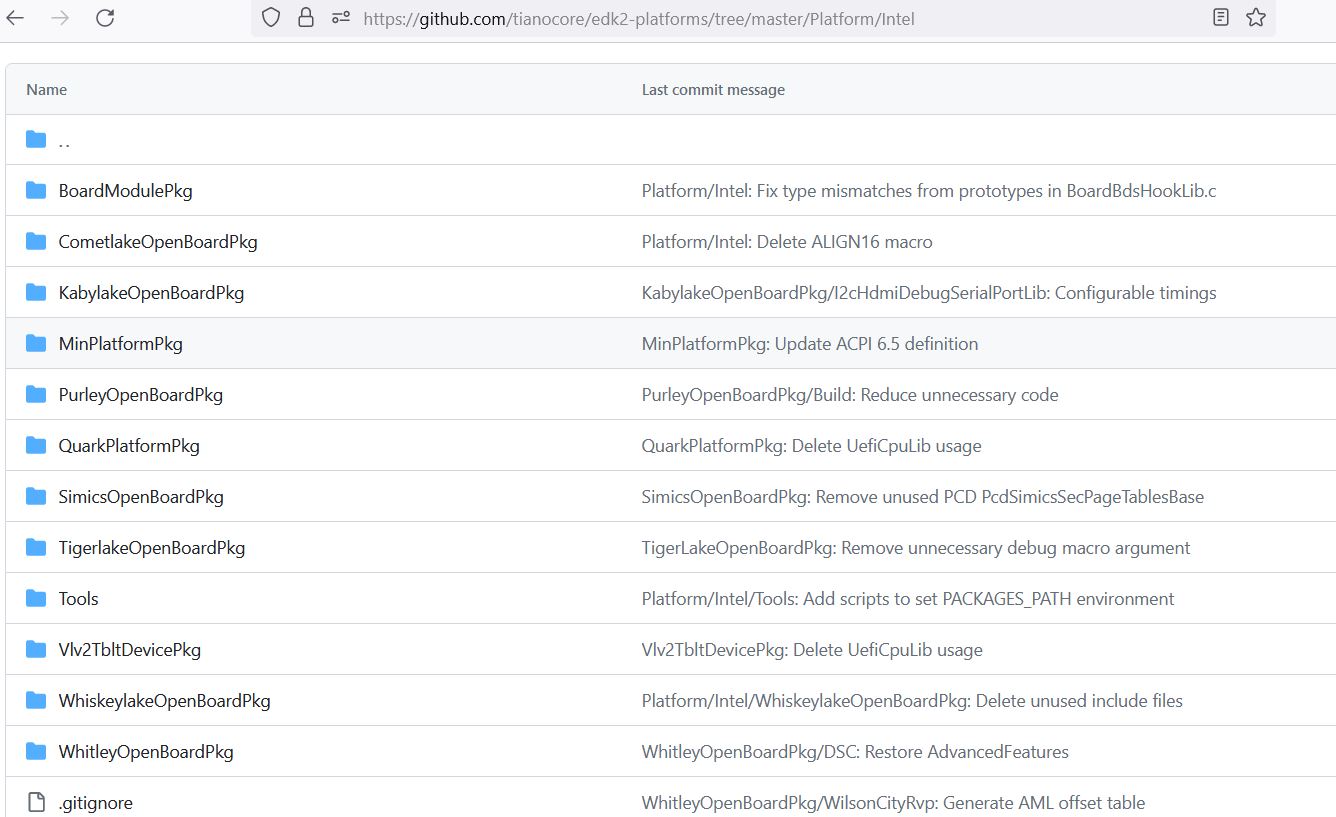Click the CometlakeOpenBoardPkg folder icon

pos(36,241)
